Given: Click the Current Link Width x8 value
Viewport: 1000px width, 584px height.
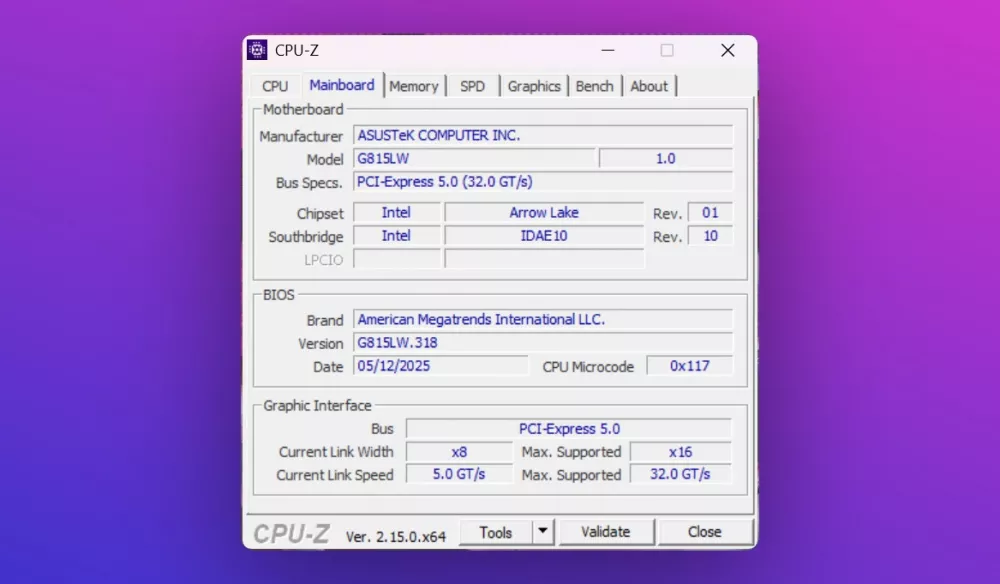Looking at the screenshot, I should click(x=459, y=452).
